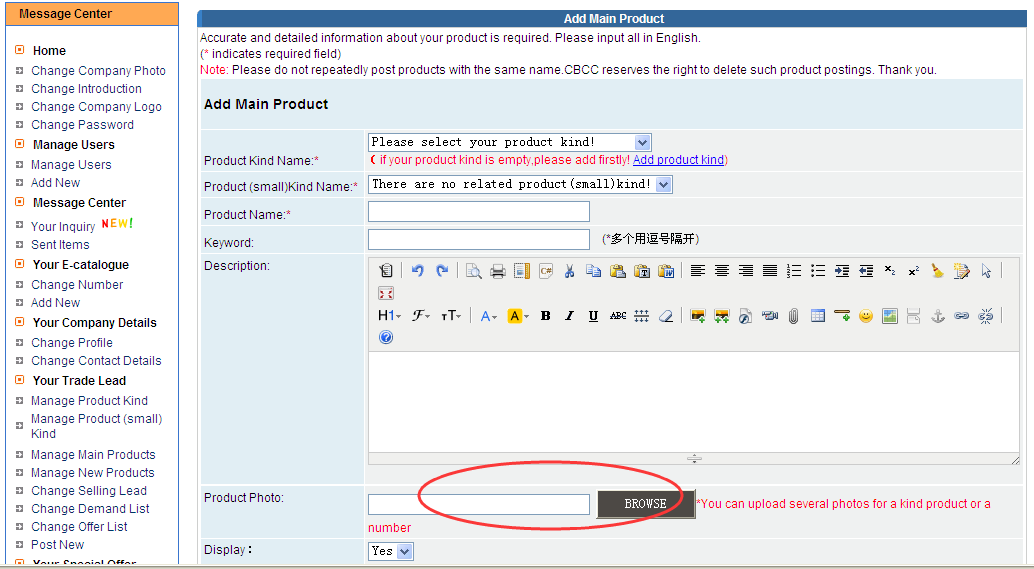Toggle Underline formatting

tap(593, 316)
